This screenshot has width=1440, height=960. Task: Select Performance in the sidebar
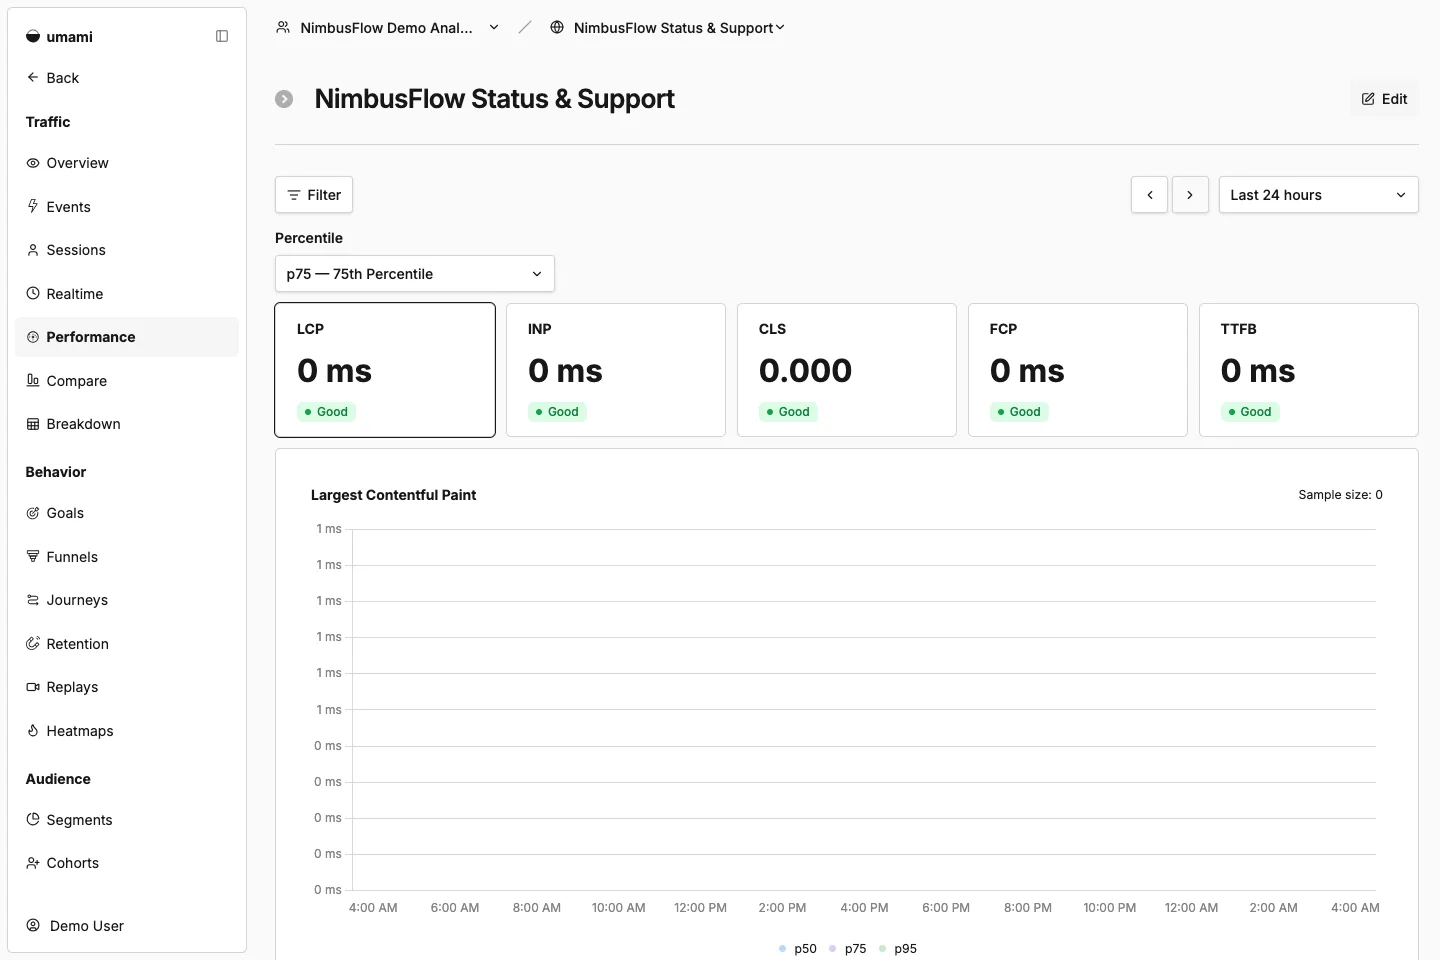127,337
